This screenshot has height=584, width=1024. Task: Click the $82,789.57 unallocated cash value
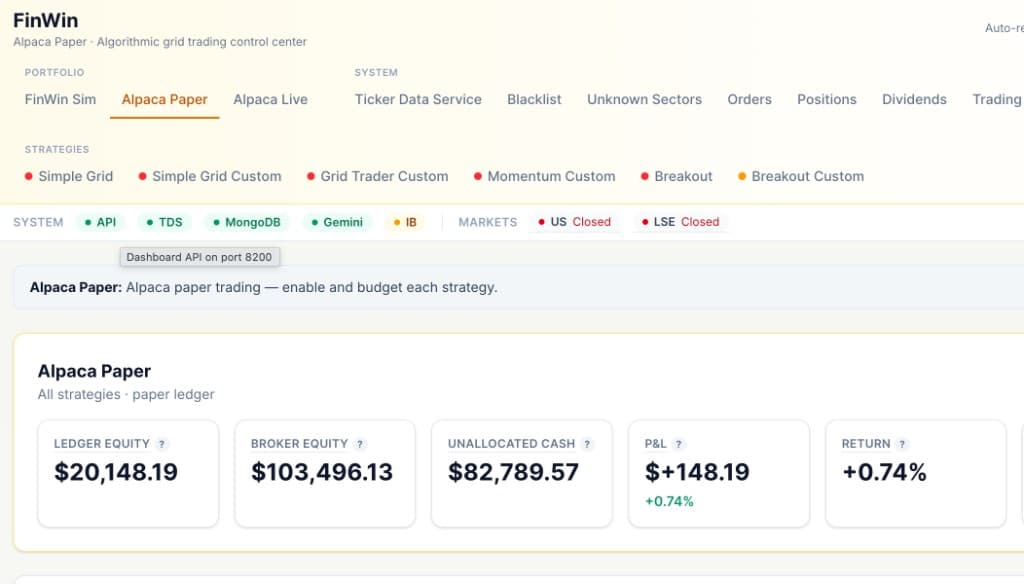point(513,472)
